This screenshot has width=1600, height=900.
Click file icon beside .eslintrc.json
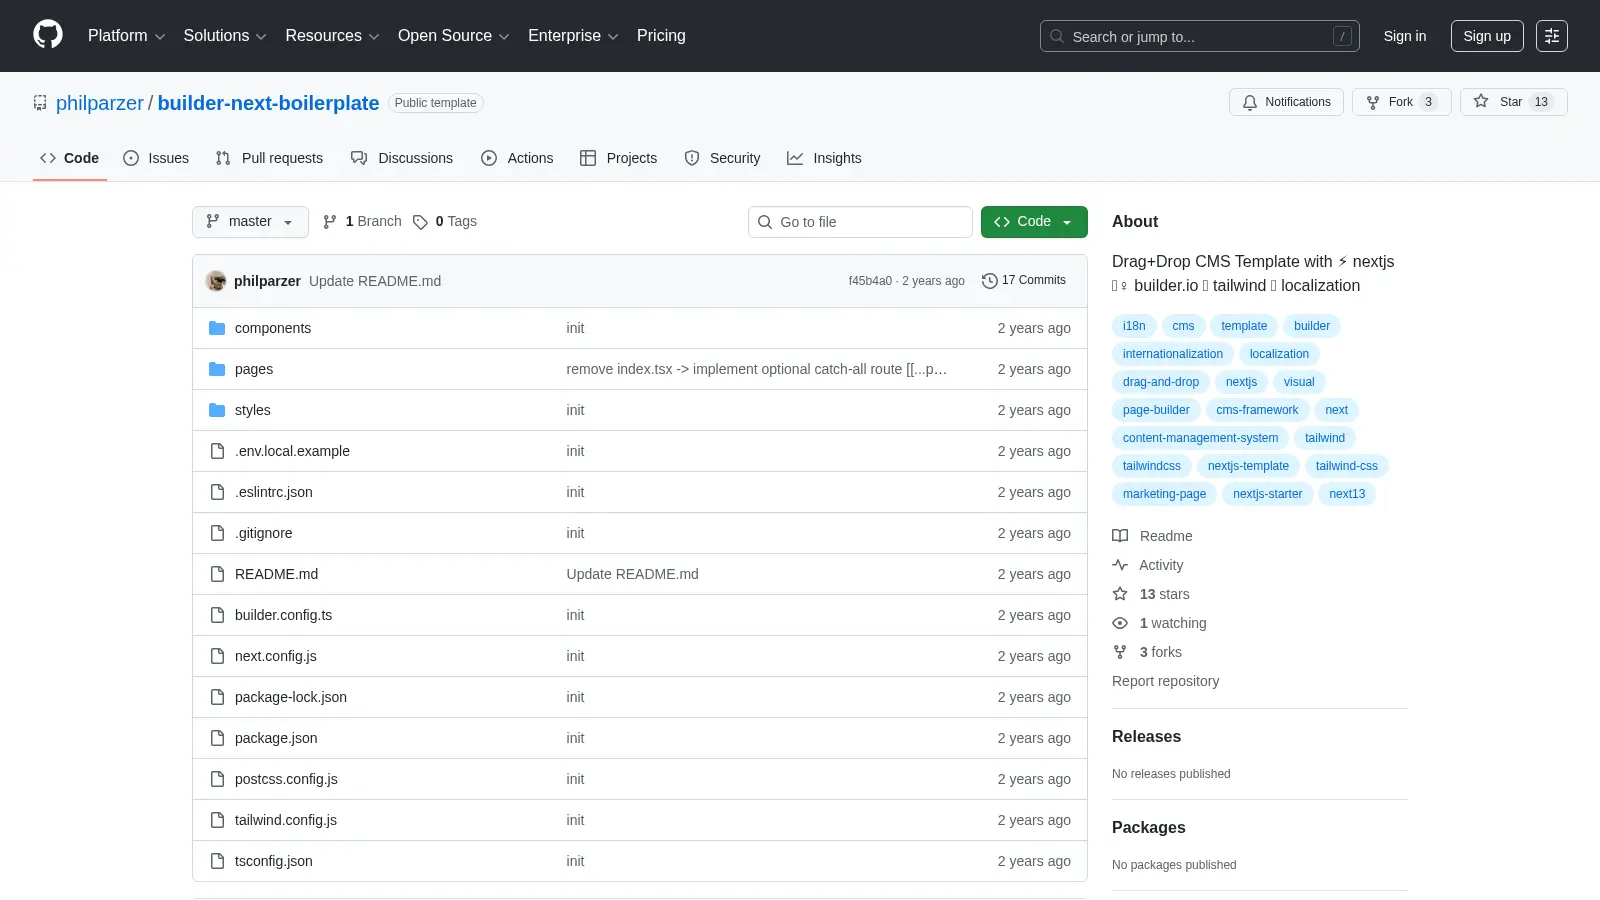(x=217, y=492)
